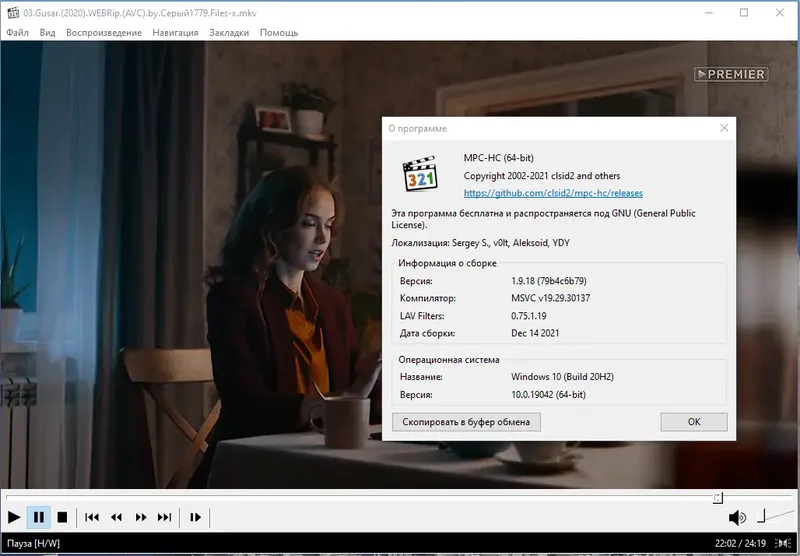Click Windows 10 (Build 20H2) text
Image resolution: width=800 pixels, height=556 pixels.
[562, 377]
